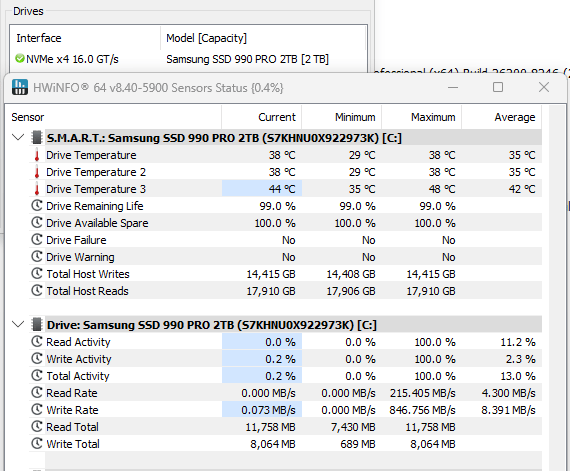This screenshot has height=471, width=570.
Task: Click the Model [Capacity] column header
Action: tap(263, 38)
